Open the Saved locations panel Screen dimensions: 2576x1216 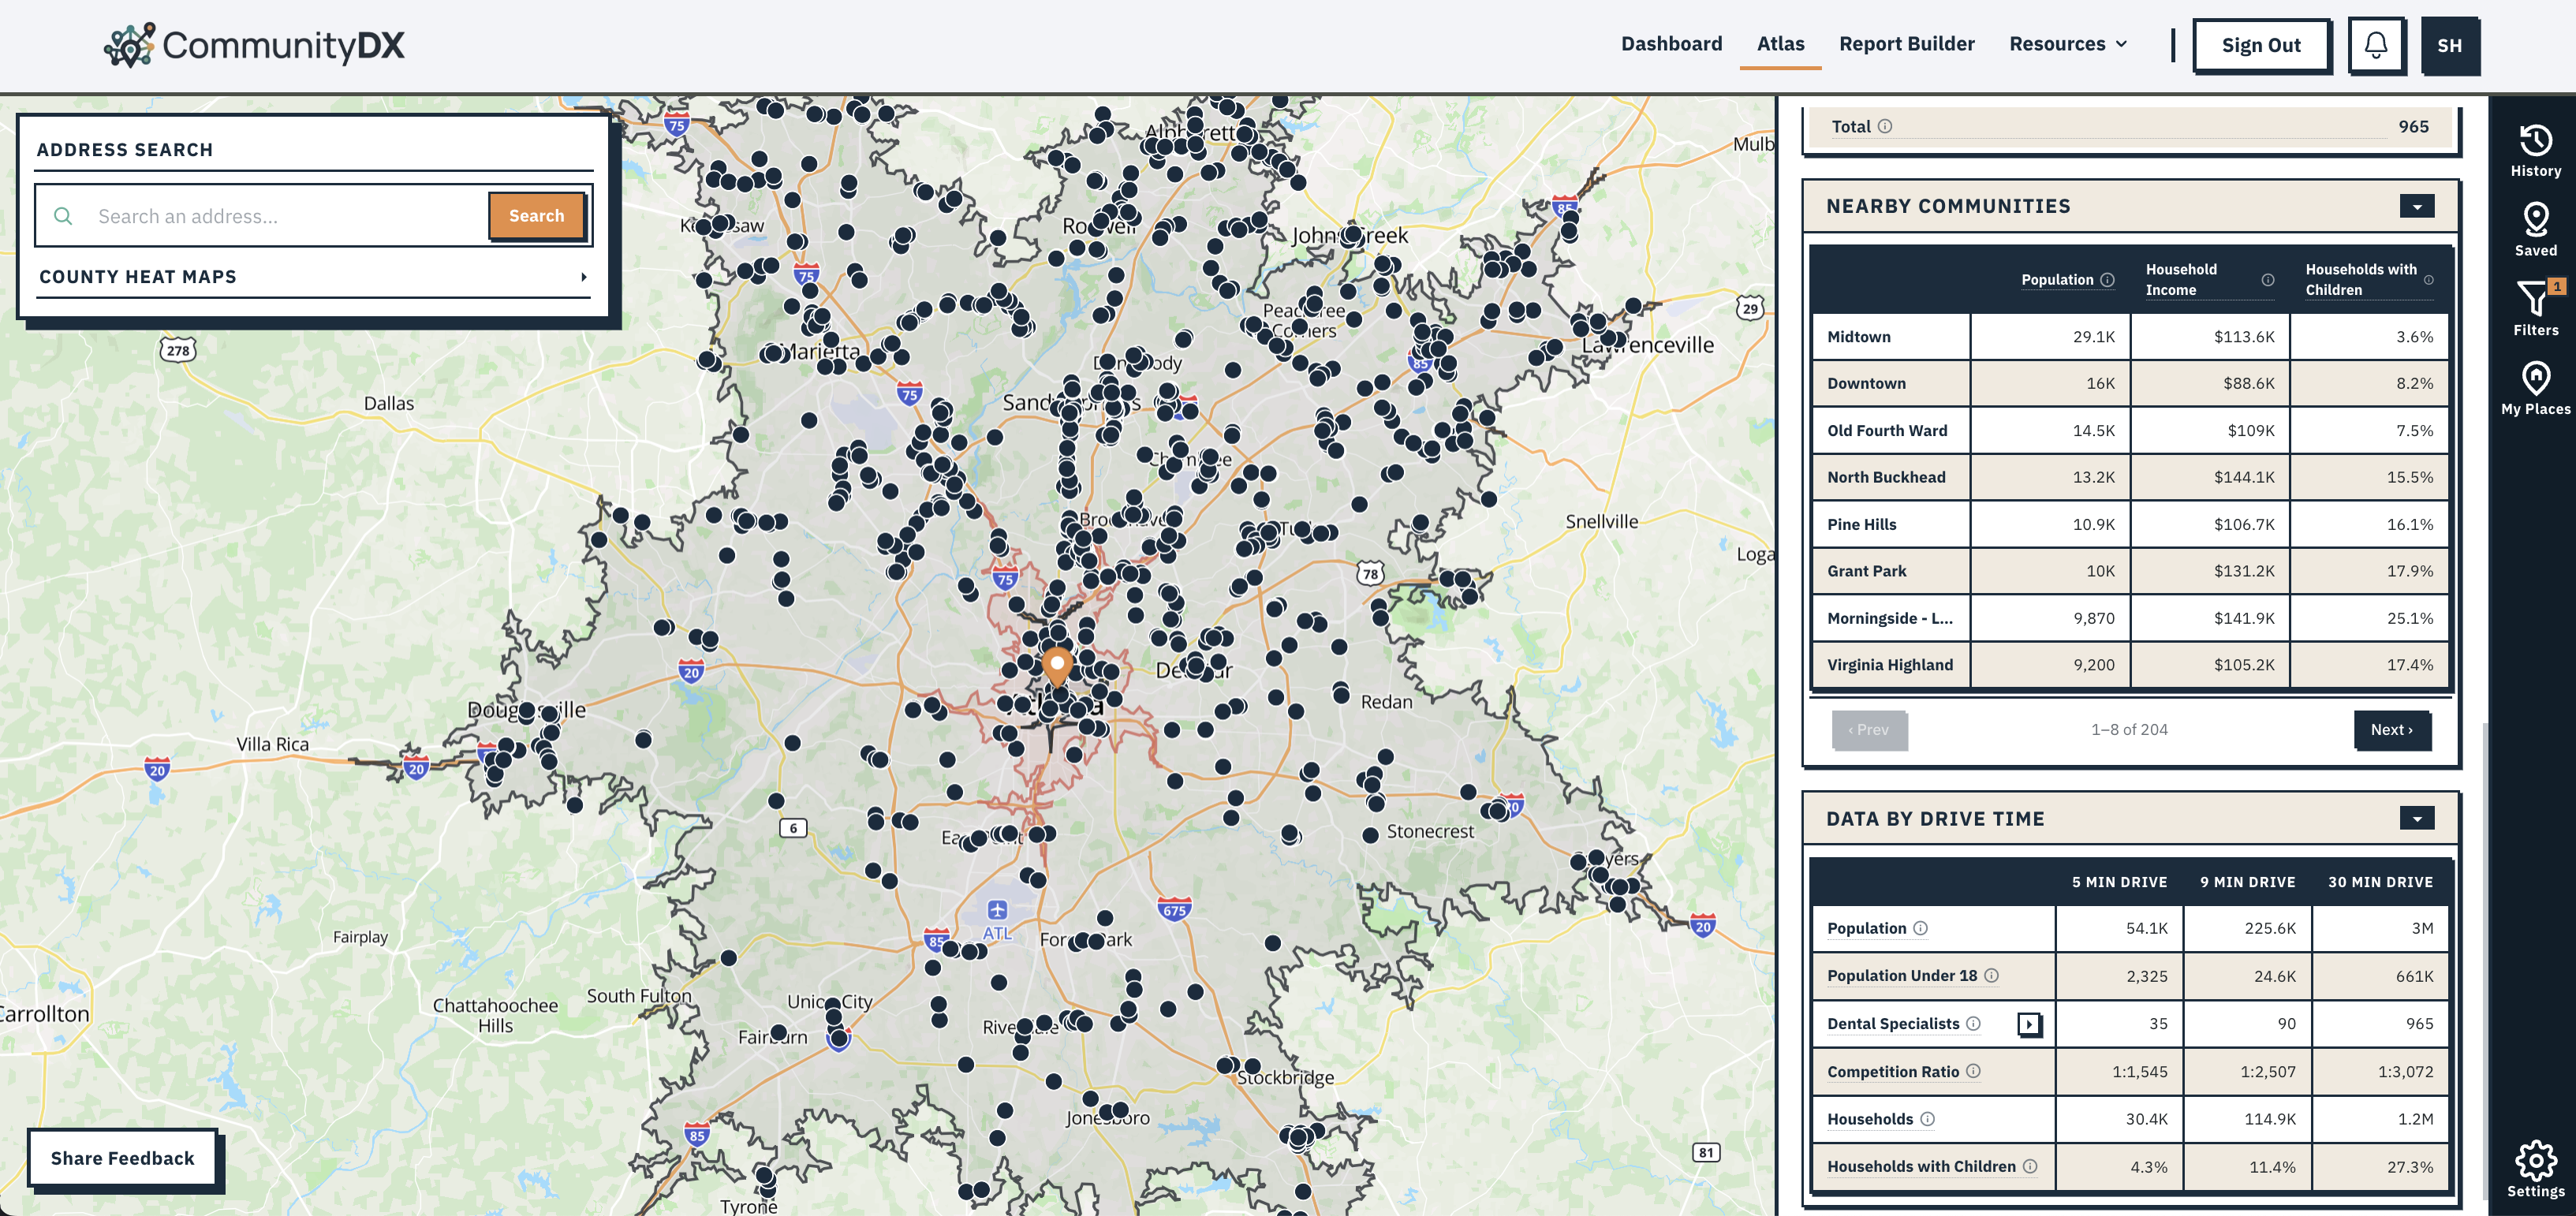click(2535, 230)
